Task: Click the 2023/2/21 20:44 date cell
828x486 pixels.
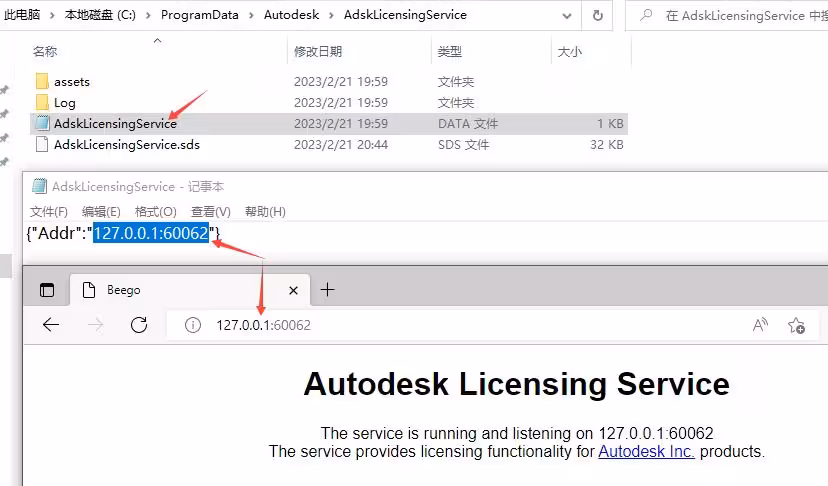Action: (341, 145)
